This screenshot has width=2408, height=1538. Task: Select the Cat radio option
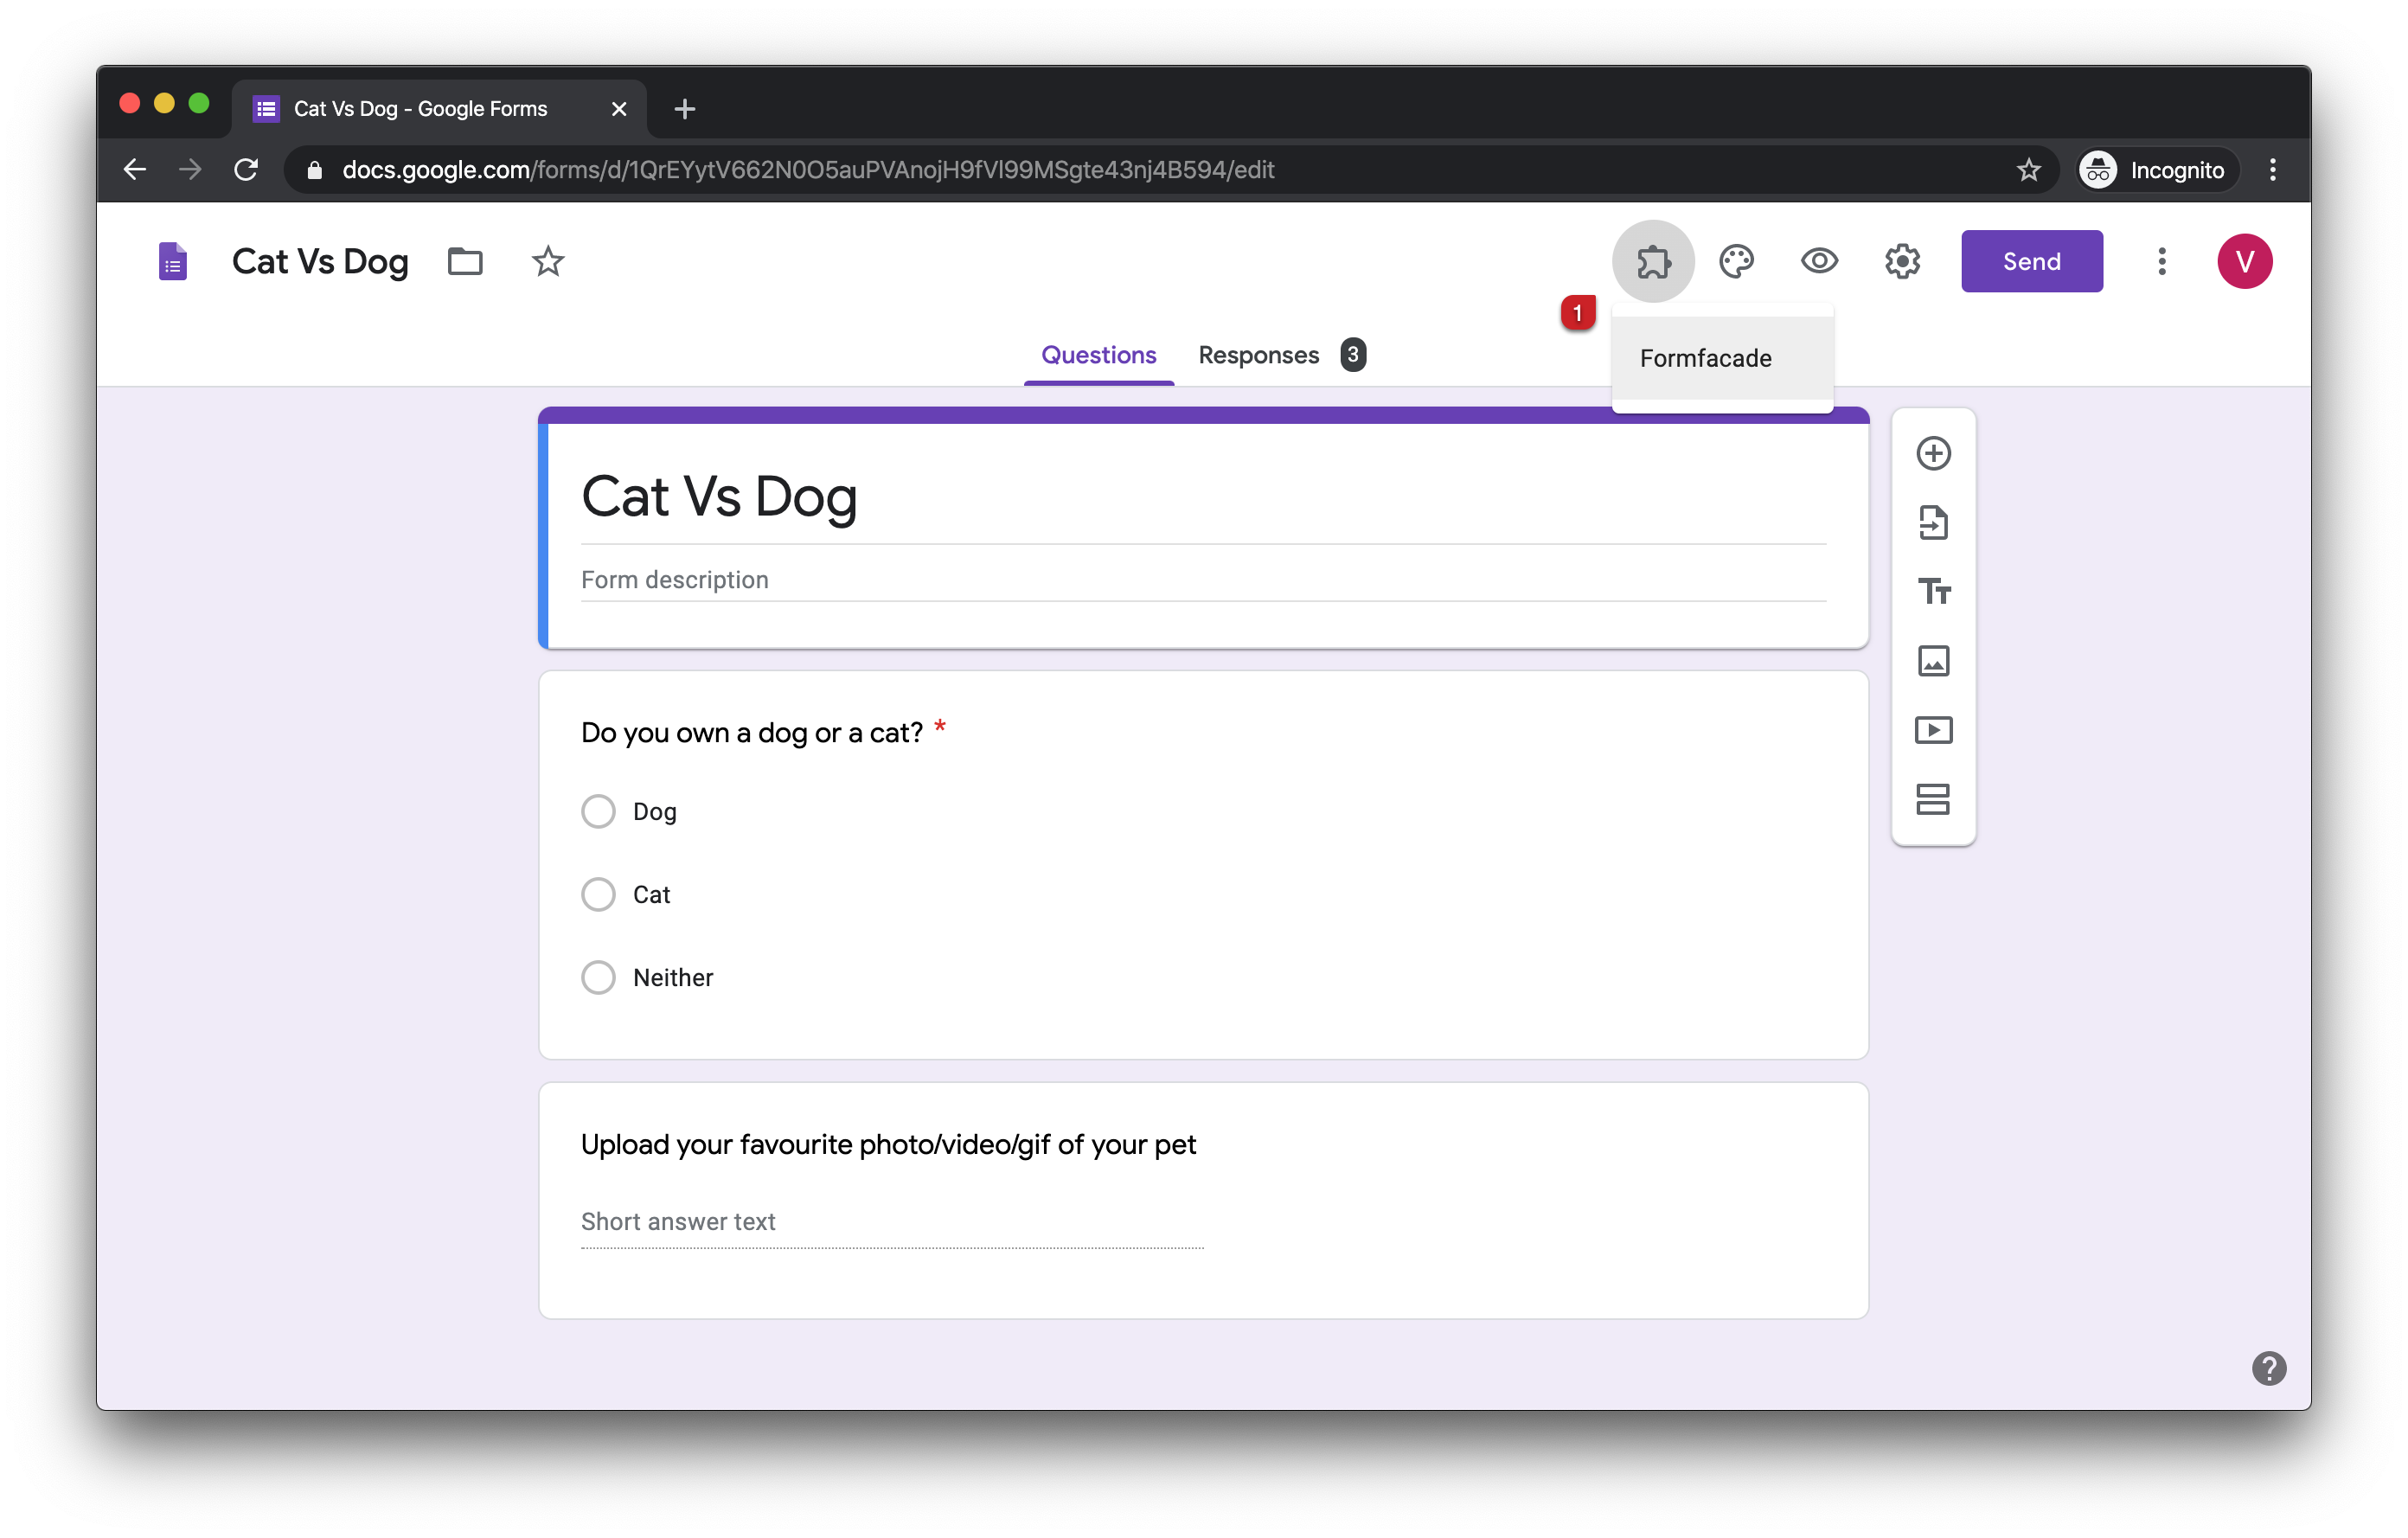598,894
